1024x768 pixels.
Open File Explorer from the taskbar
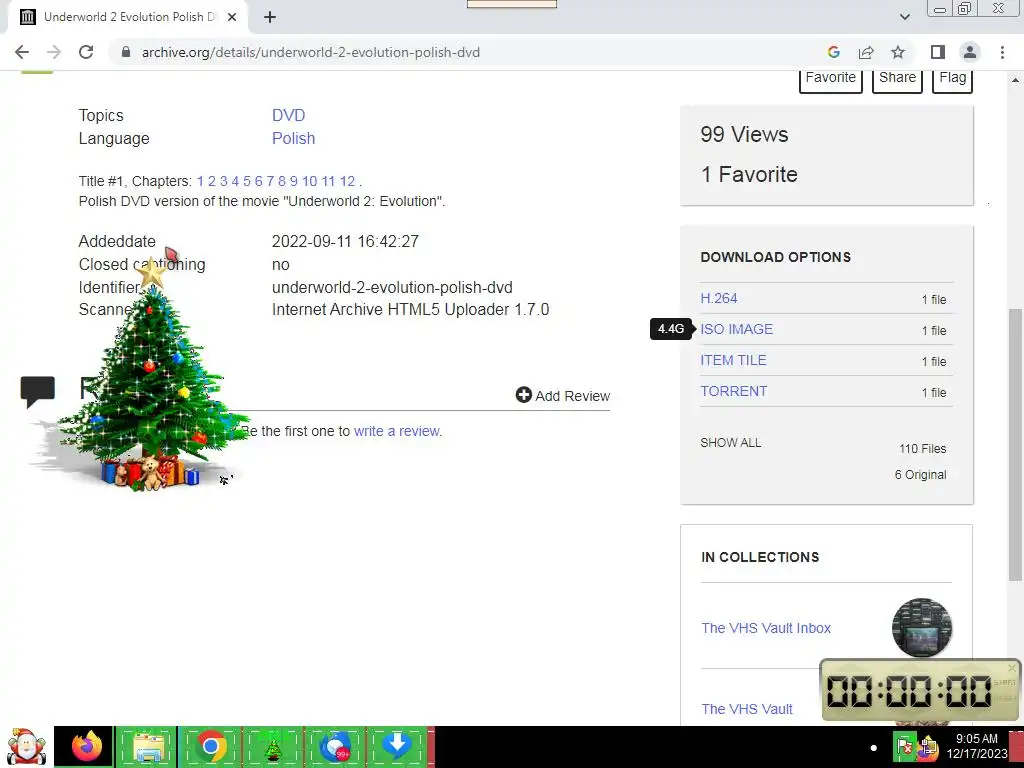(x=148, y=746)
